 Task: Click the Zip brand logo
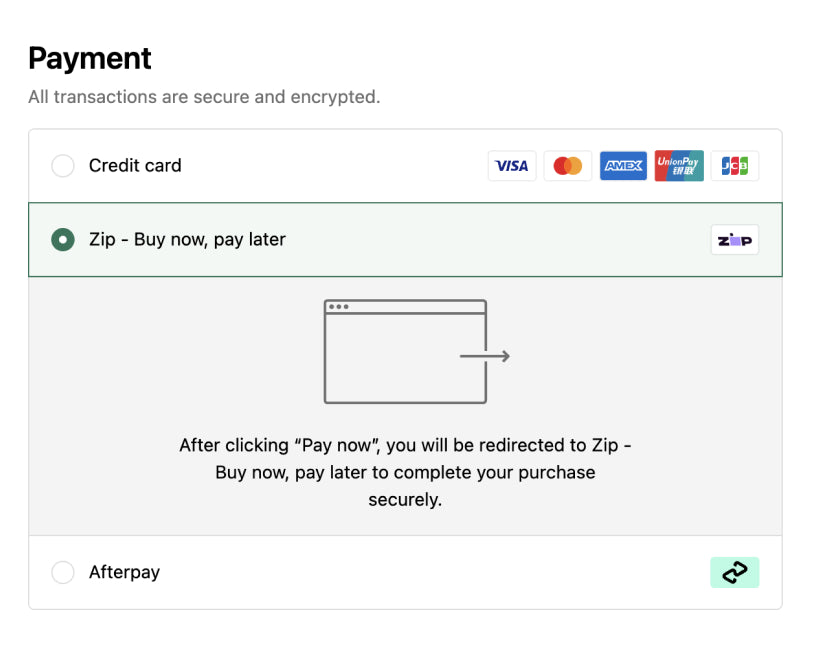(x=735, y=240)
